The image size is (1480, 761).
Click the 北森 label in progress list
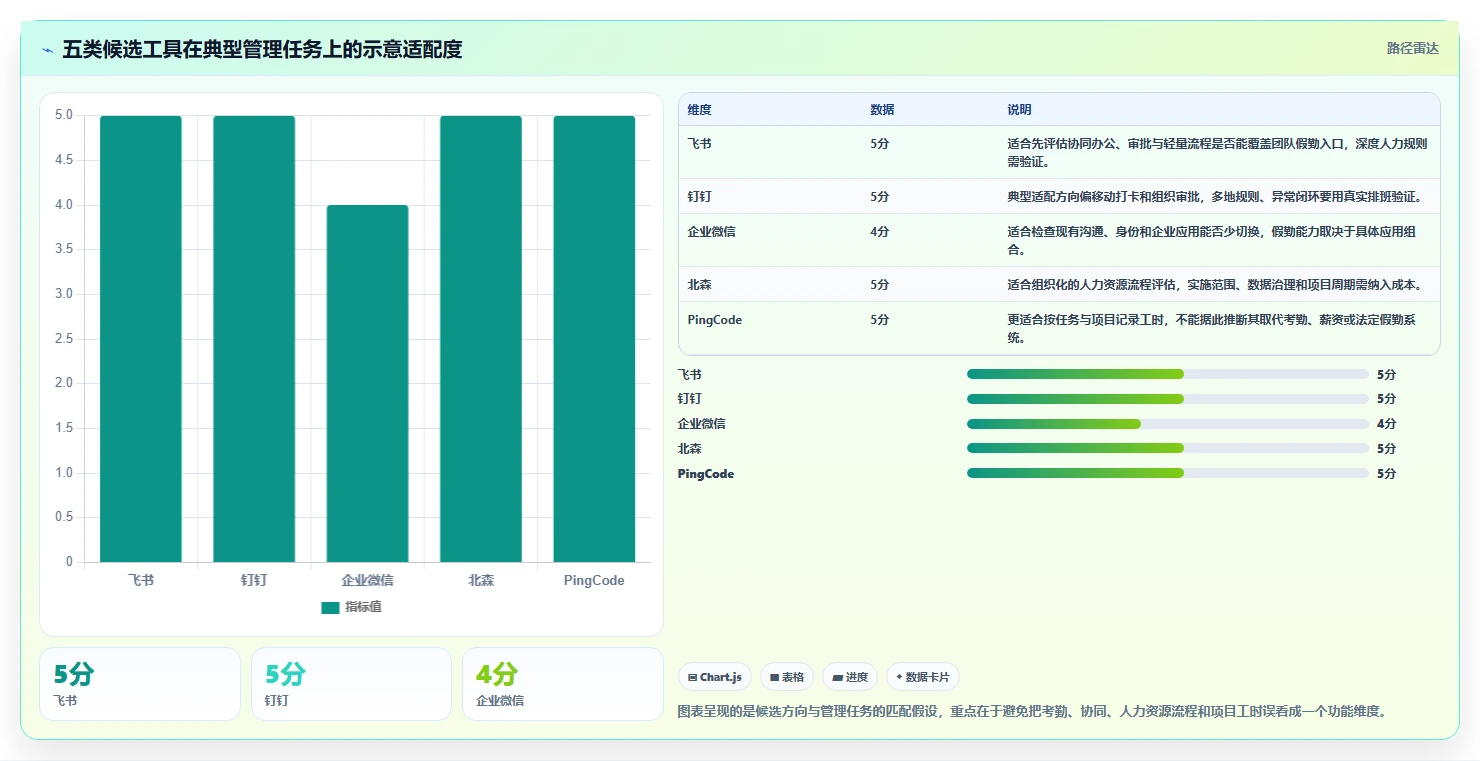click(689, 449)
